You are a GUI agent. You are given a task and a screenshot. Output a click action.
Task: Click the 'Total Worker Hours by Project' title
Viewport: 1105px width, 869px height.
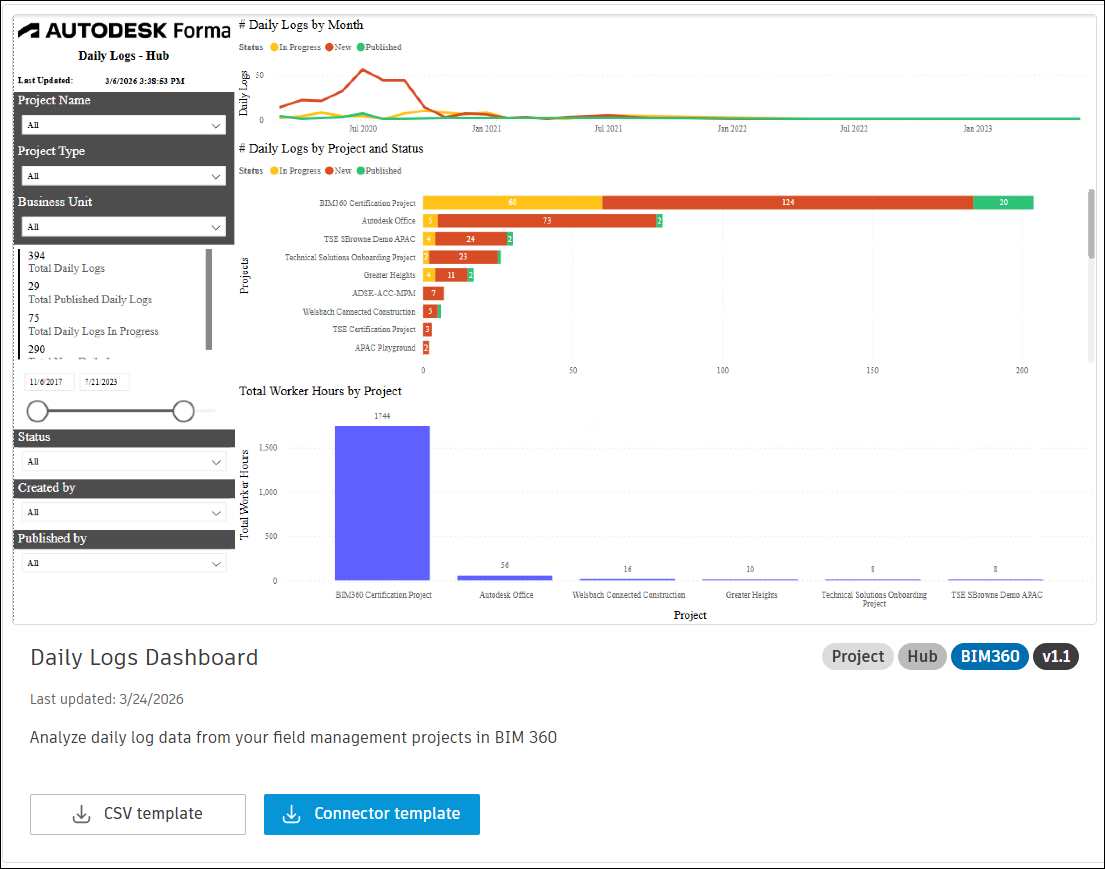coord(320,391)
